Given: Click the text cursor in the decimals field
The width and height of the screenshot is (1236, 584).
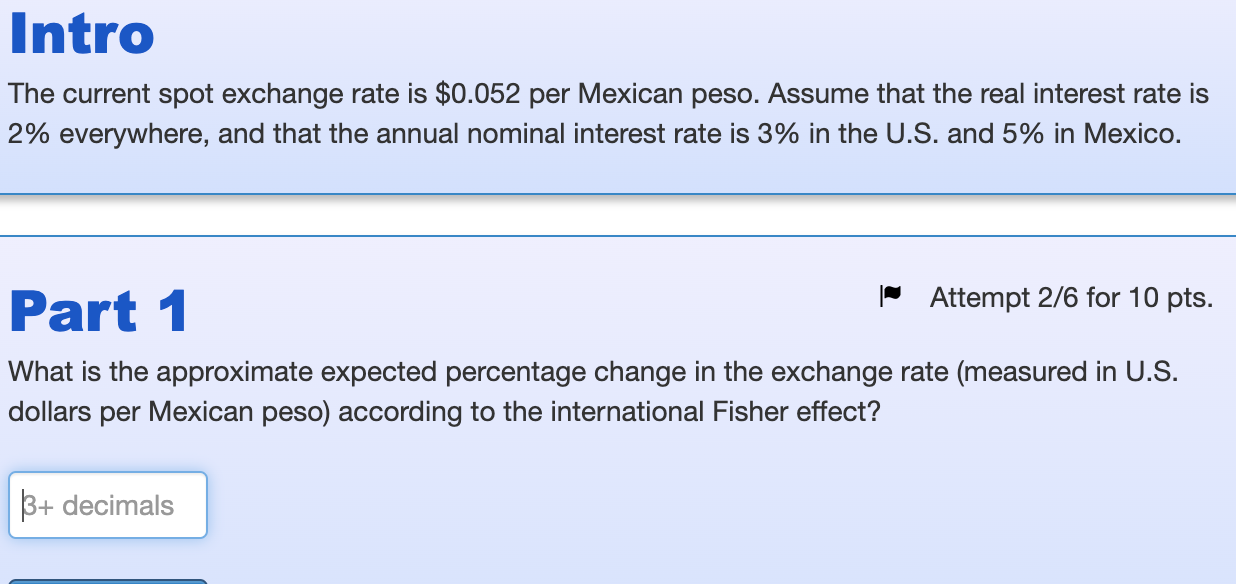Looking at the screenshot, I should (x=23, y=505).
